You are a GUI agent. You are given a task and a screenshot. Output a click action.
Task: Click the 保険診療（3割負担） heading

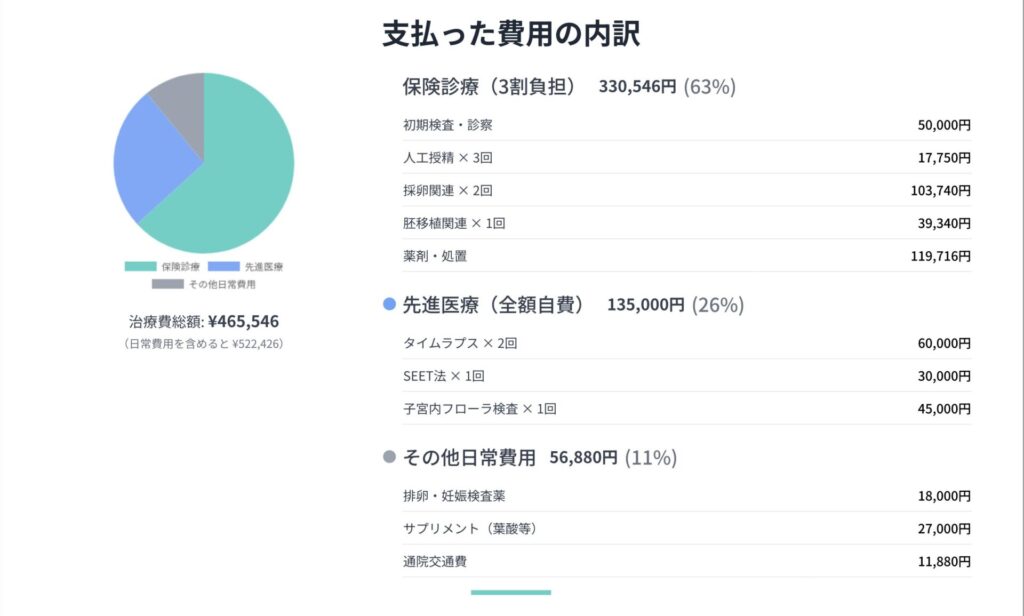pyautogui.click(x=490, y=87)
